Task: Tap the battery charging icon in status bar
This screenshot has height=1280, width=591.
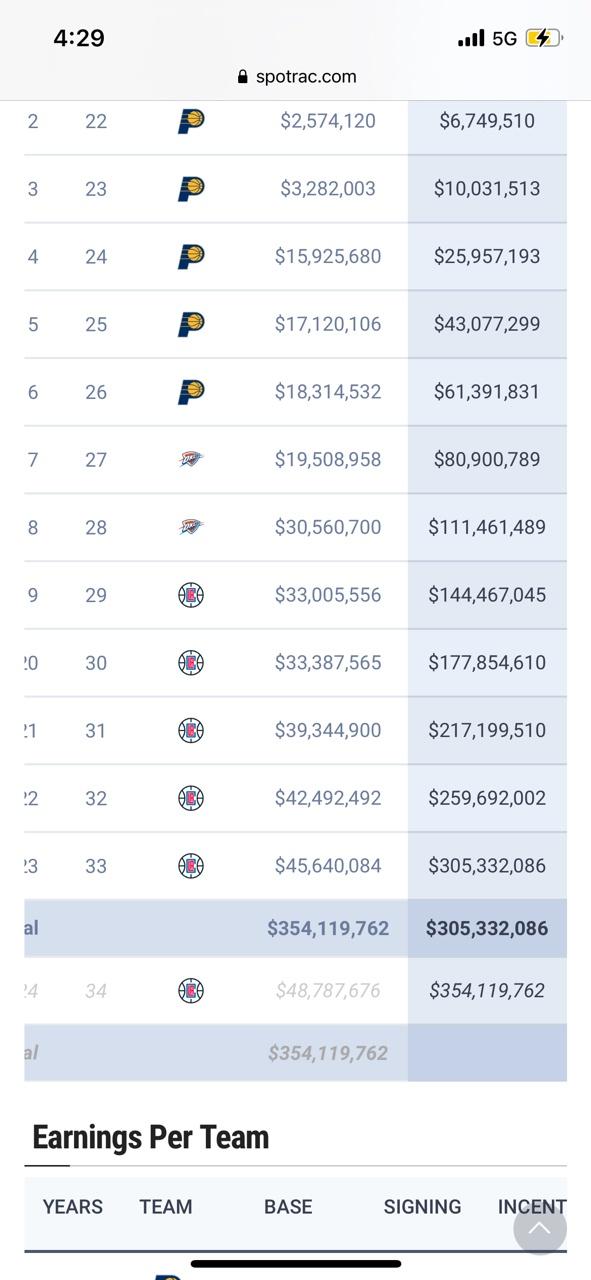Action: [x=543, y=38]
